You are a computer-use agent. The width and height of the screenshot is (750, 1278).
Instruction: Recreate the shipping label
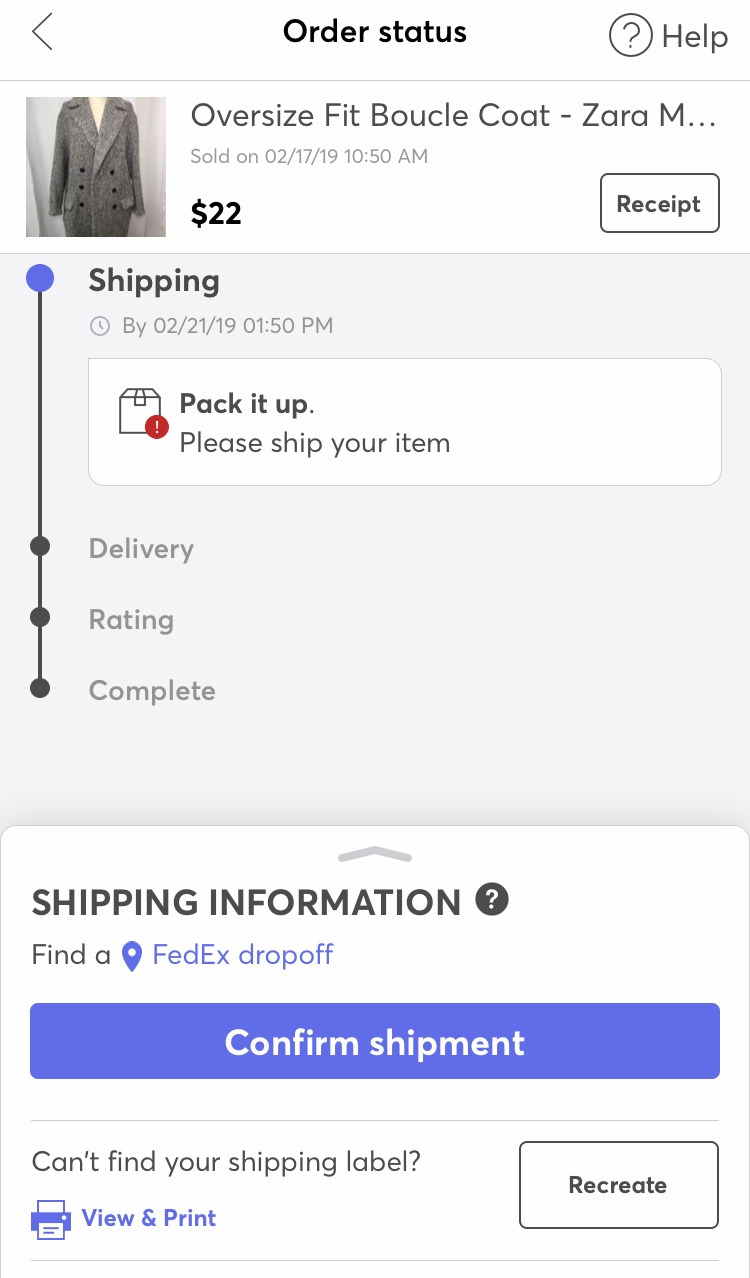click(618, 1185)
